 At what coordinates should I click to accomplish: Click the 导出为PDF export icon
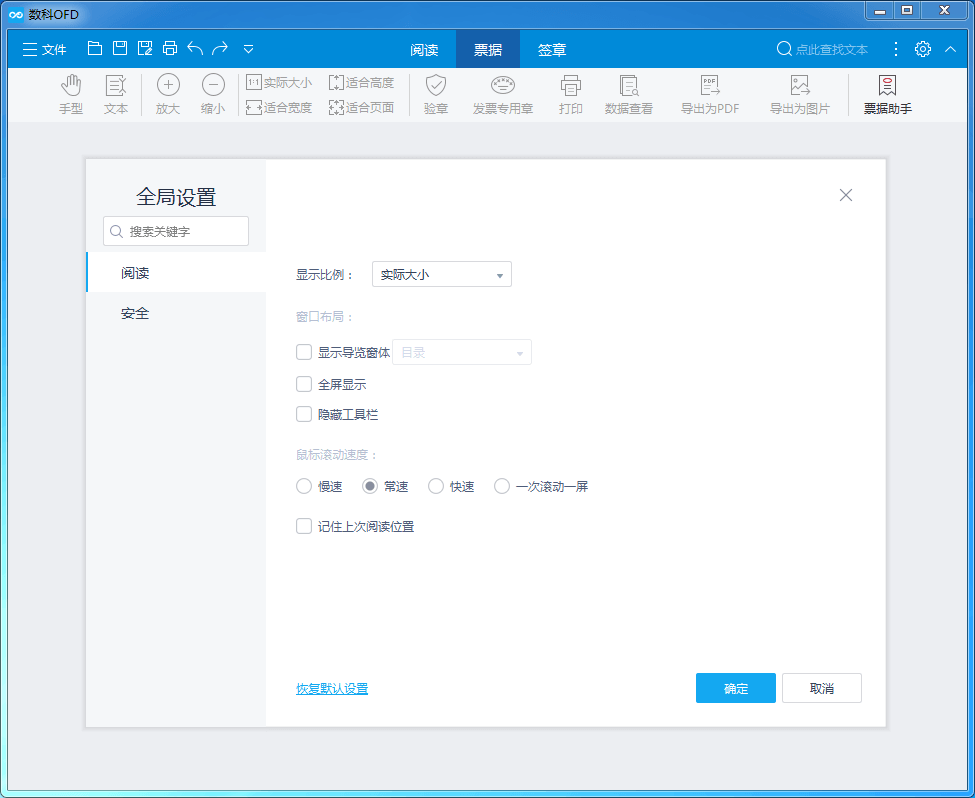(710, 94)
